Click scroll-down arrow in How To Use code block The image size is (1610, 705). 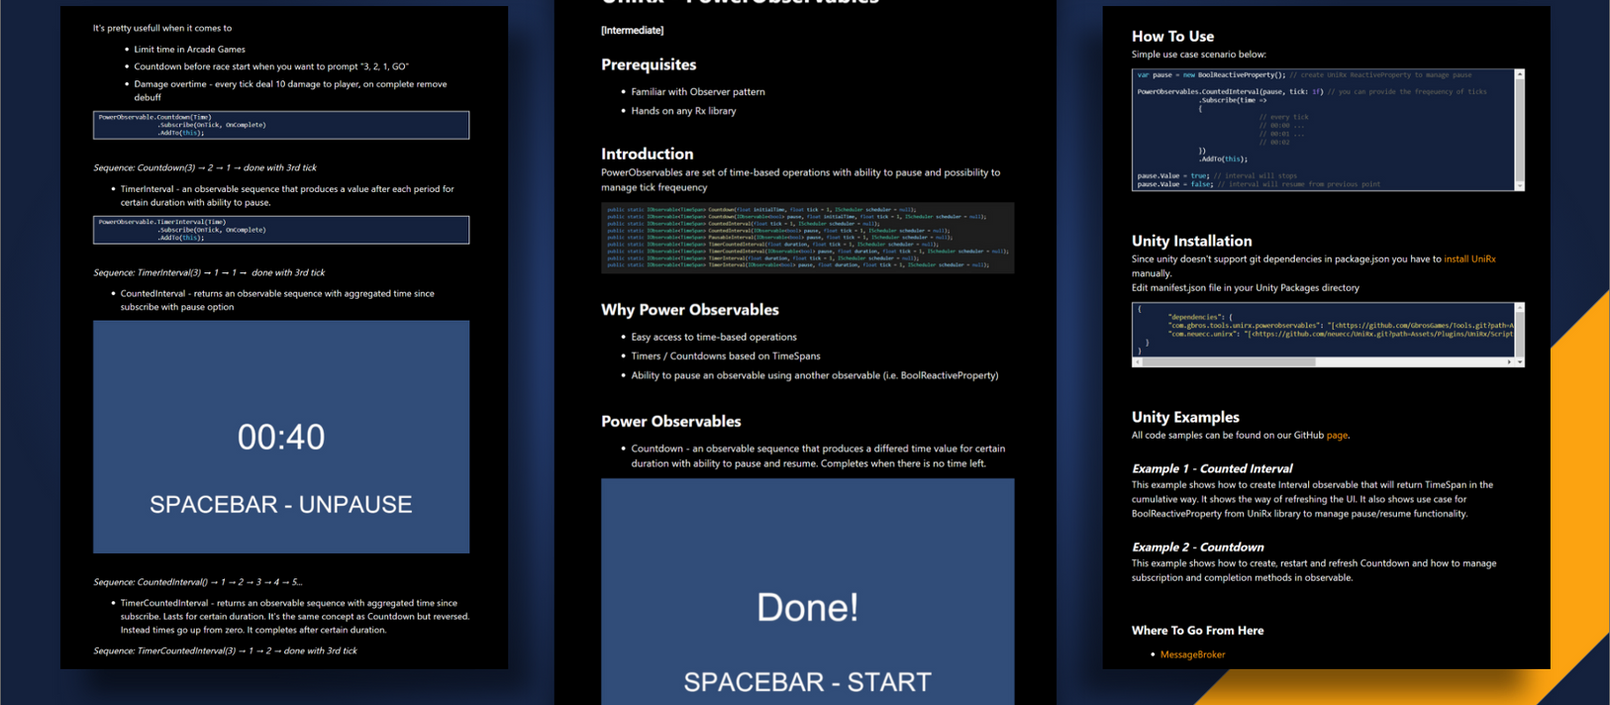coord(1519,185)
